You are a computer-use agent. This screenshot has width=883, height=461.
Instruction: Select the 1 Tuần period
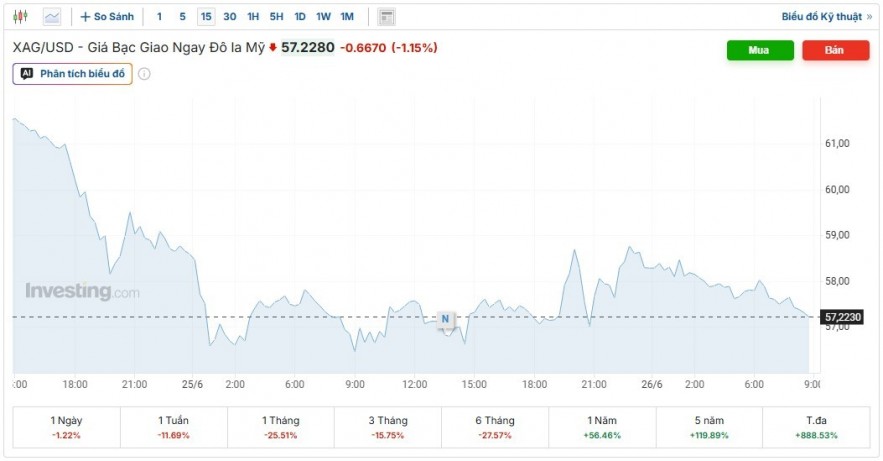point(173,427)
